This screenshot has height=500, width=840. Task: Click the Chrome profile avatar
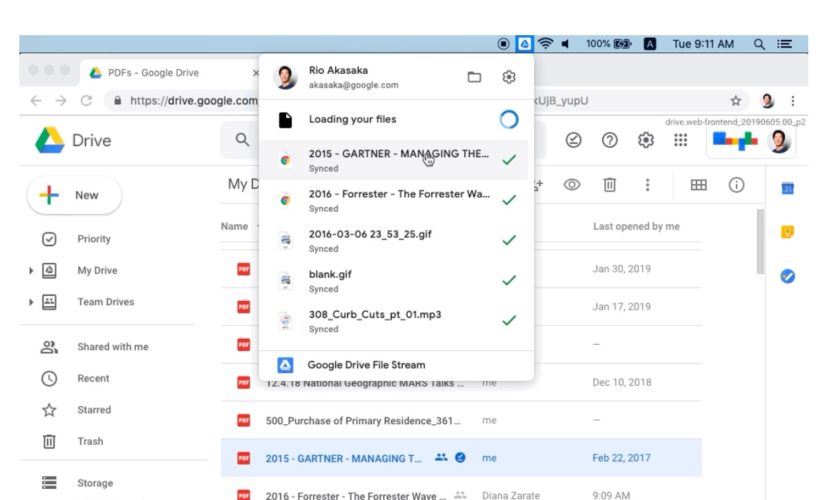tap(767, 101)
